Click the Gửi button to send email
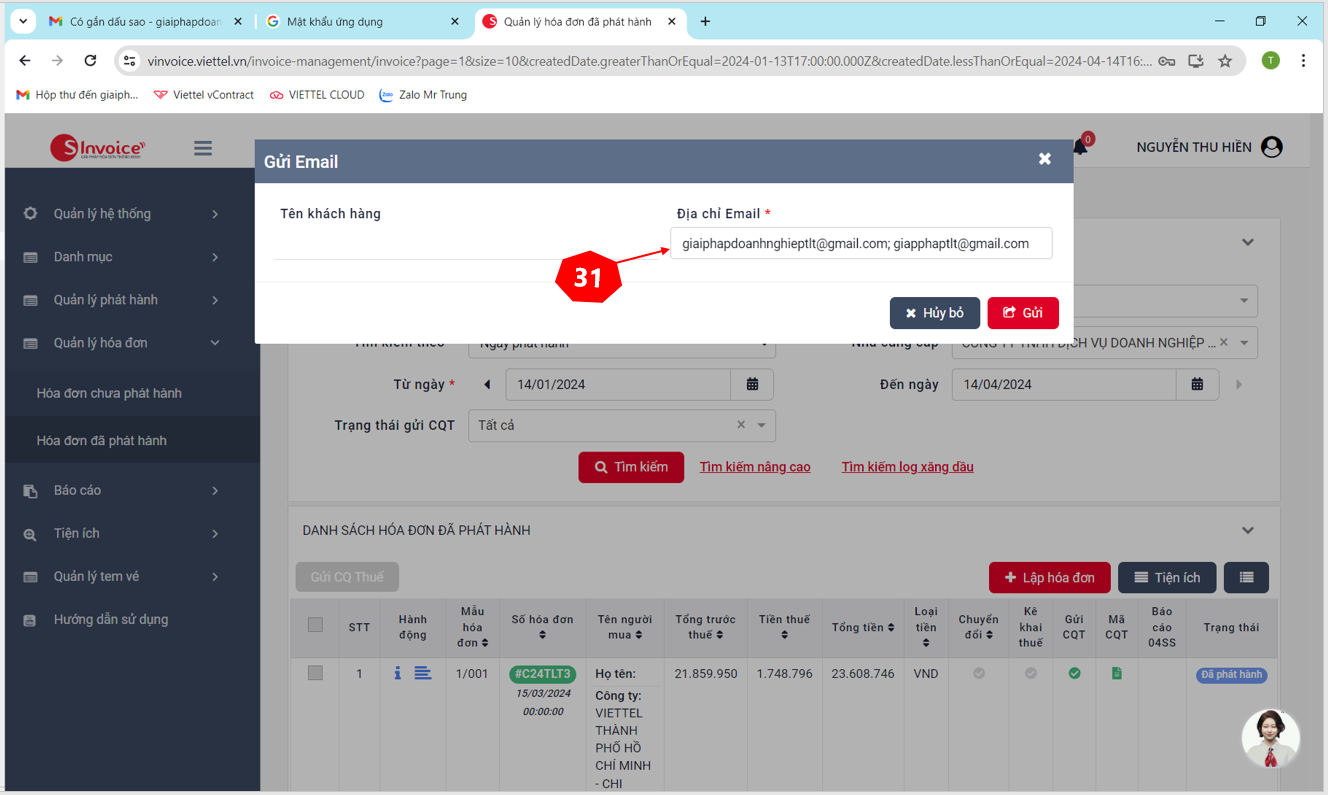 tap(1022, 313)
